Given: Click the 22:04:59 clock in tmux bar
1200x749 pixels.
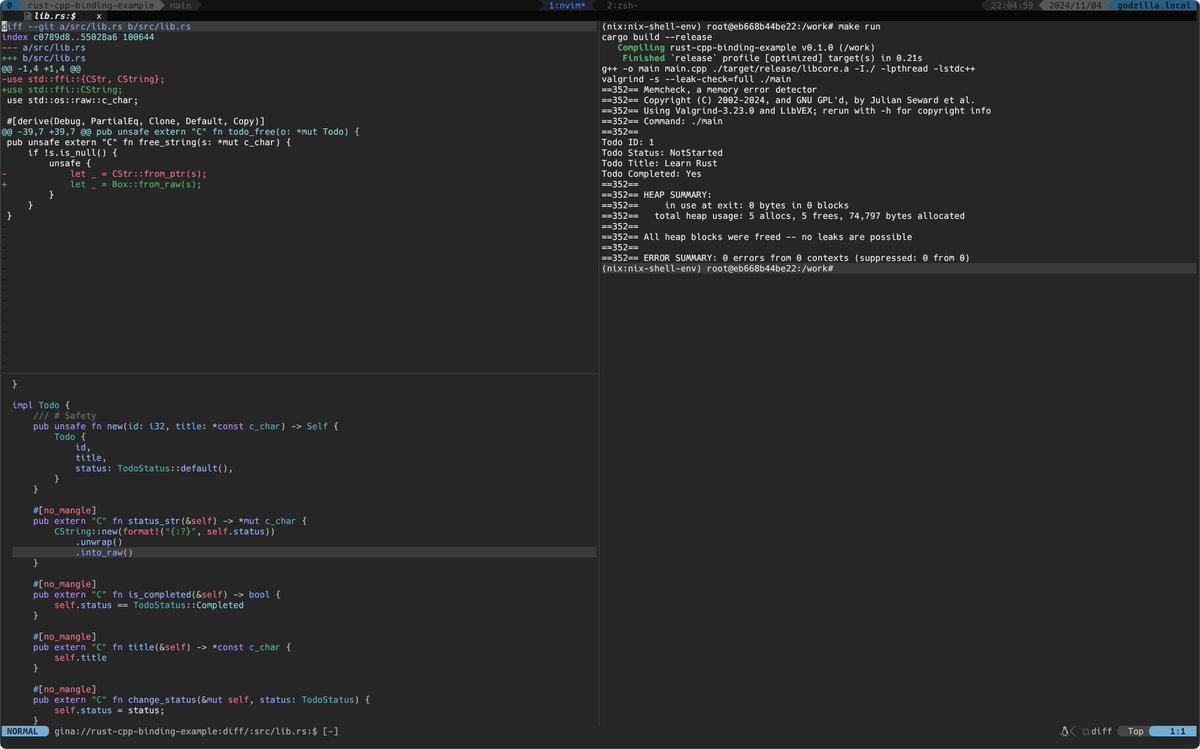Looking at the screenshot, I should [x=1012, y=5].
